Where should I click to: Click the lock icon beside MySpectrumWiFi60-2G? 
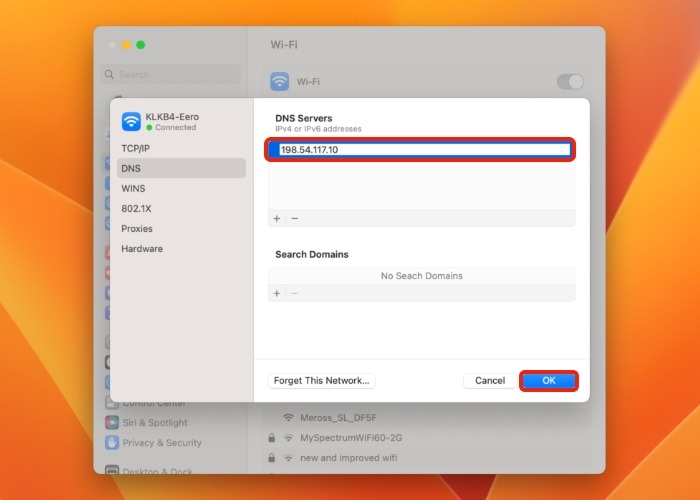tap(272, 438)
